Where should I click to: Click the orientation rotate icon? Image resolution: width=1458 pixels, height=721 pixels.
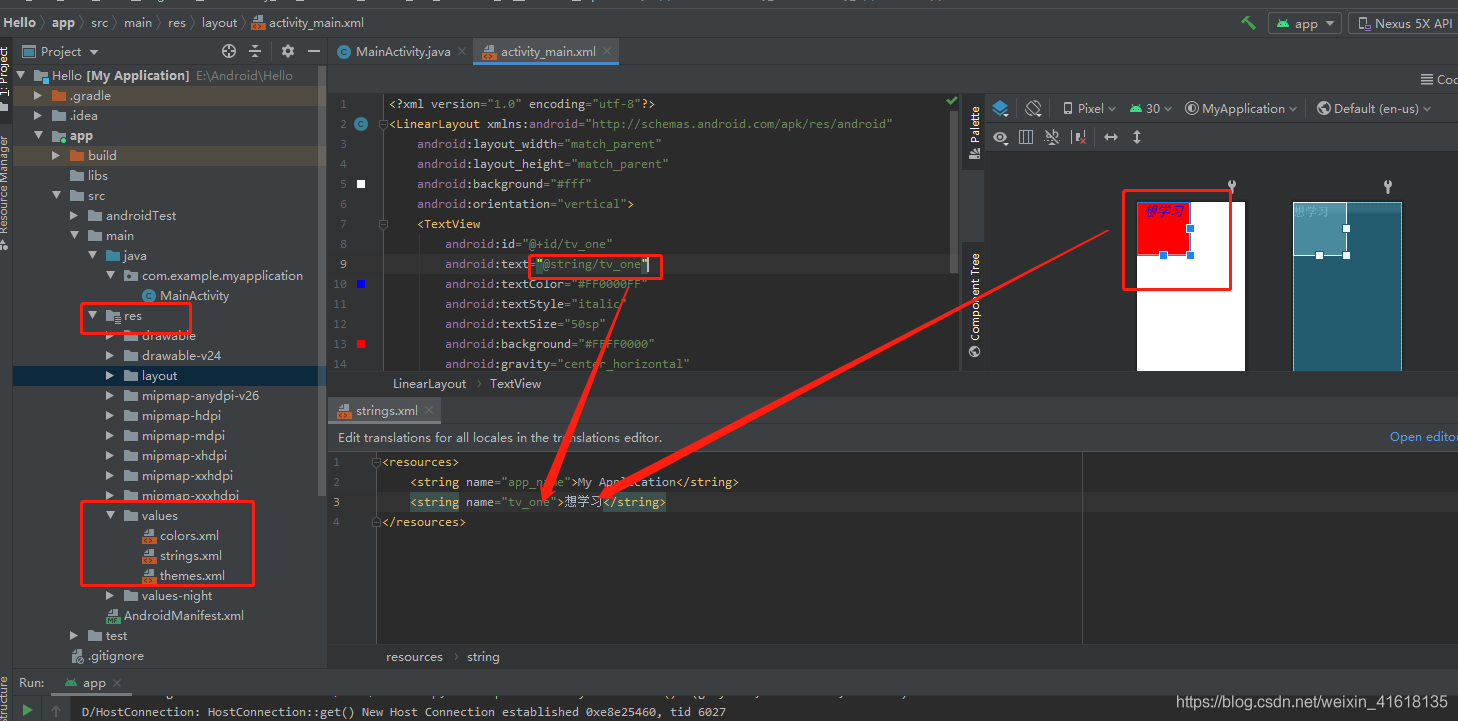click(x=1034, y=108)
